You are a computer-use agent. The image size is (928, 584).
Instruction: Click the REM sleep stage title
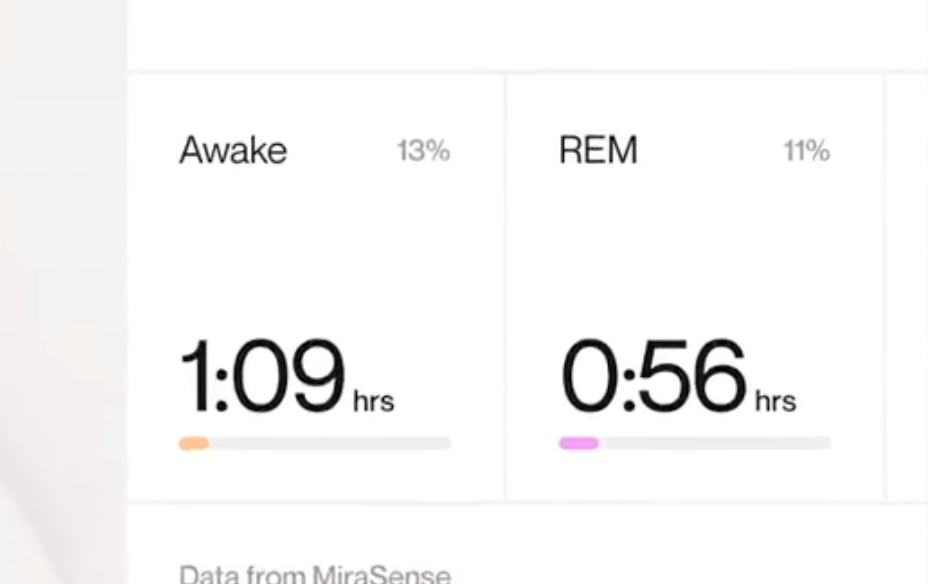pos(598,151)
